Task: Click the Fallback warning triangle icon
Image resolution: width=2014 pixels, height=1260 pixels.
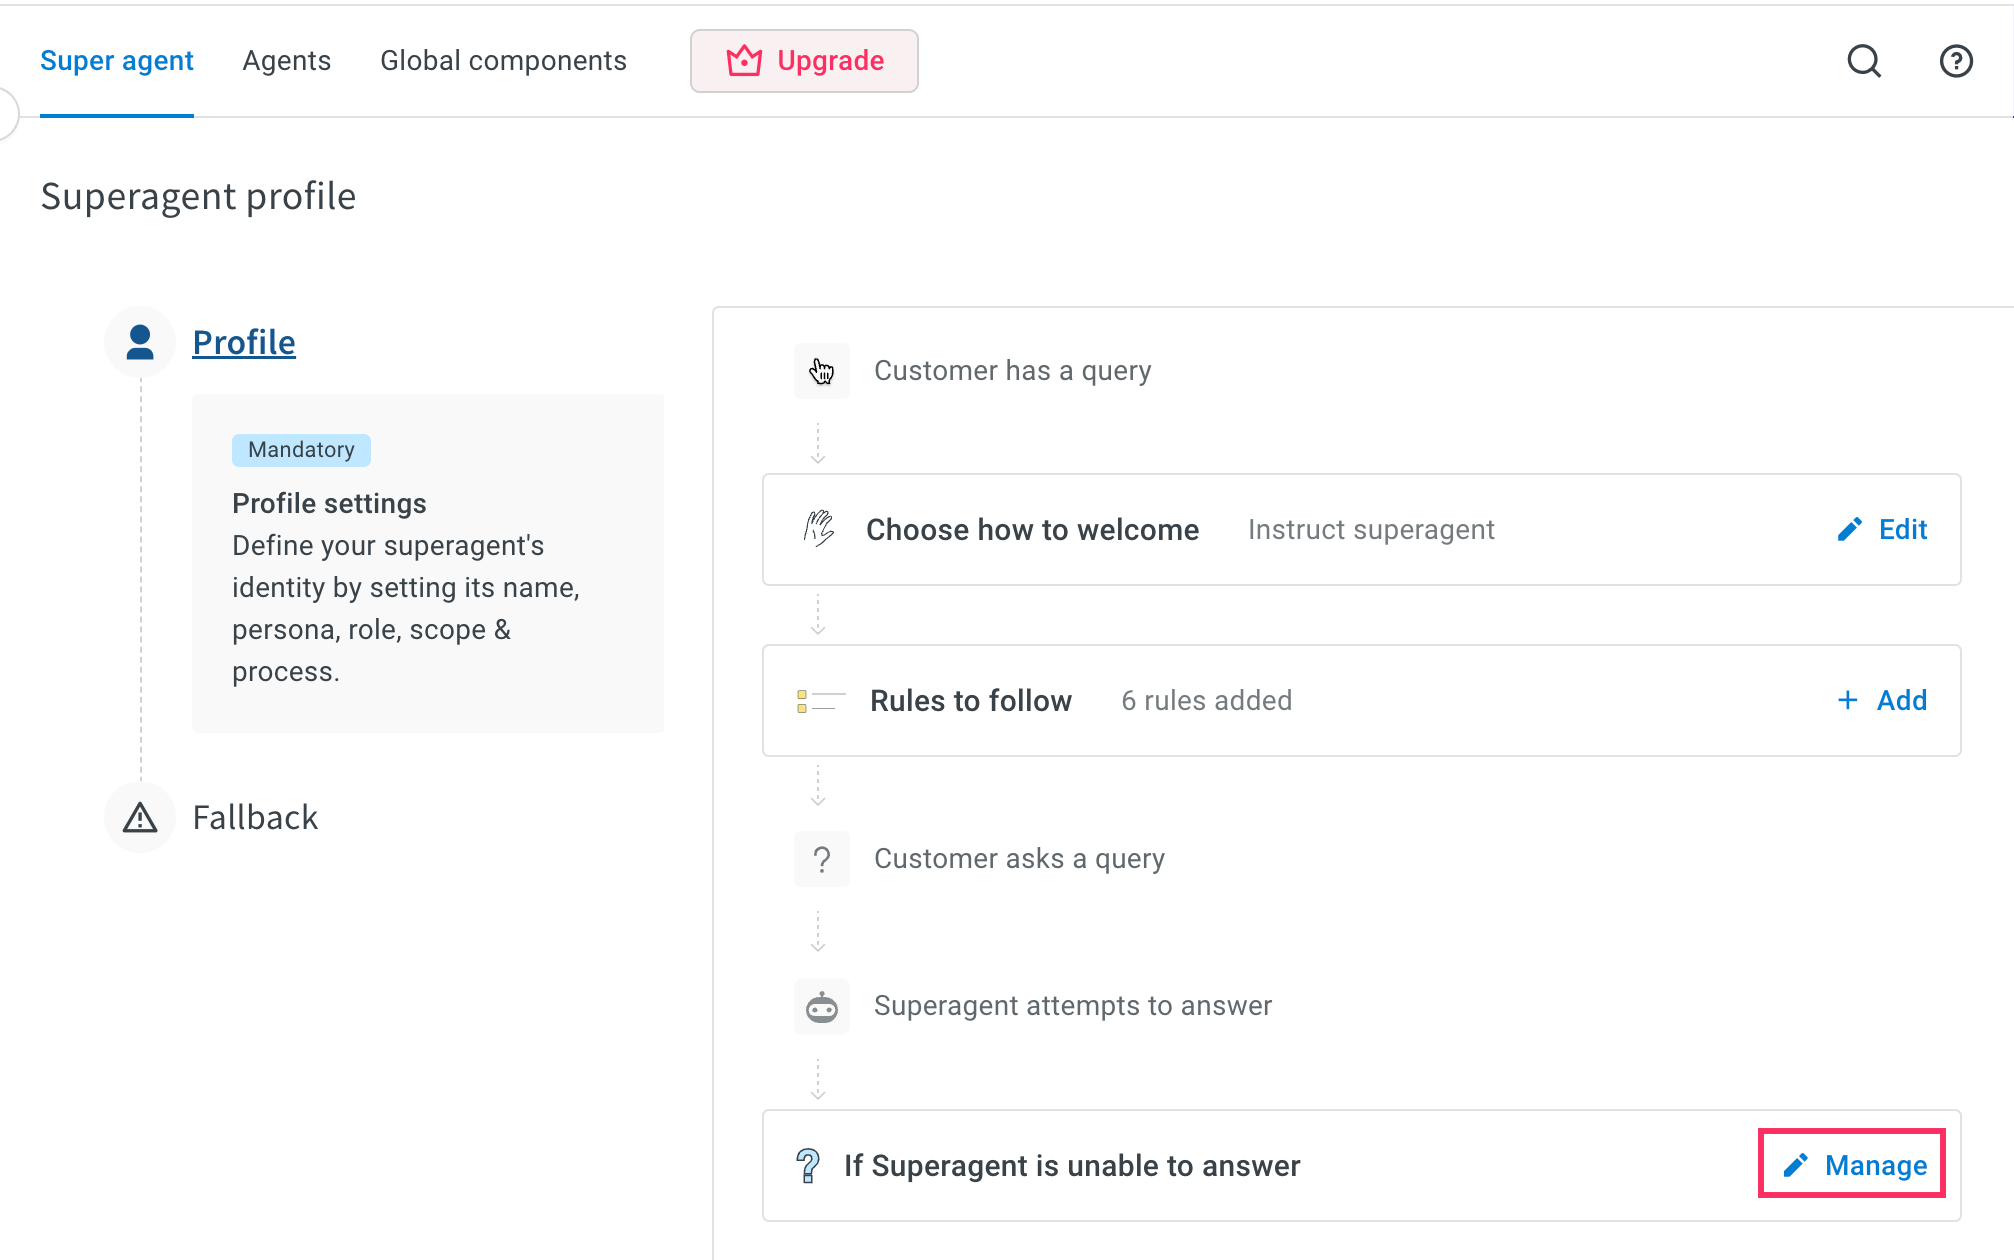Action: coord(140,818)
